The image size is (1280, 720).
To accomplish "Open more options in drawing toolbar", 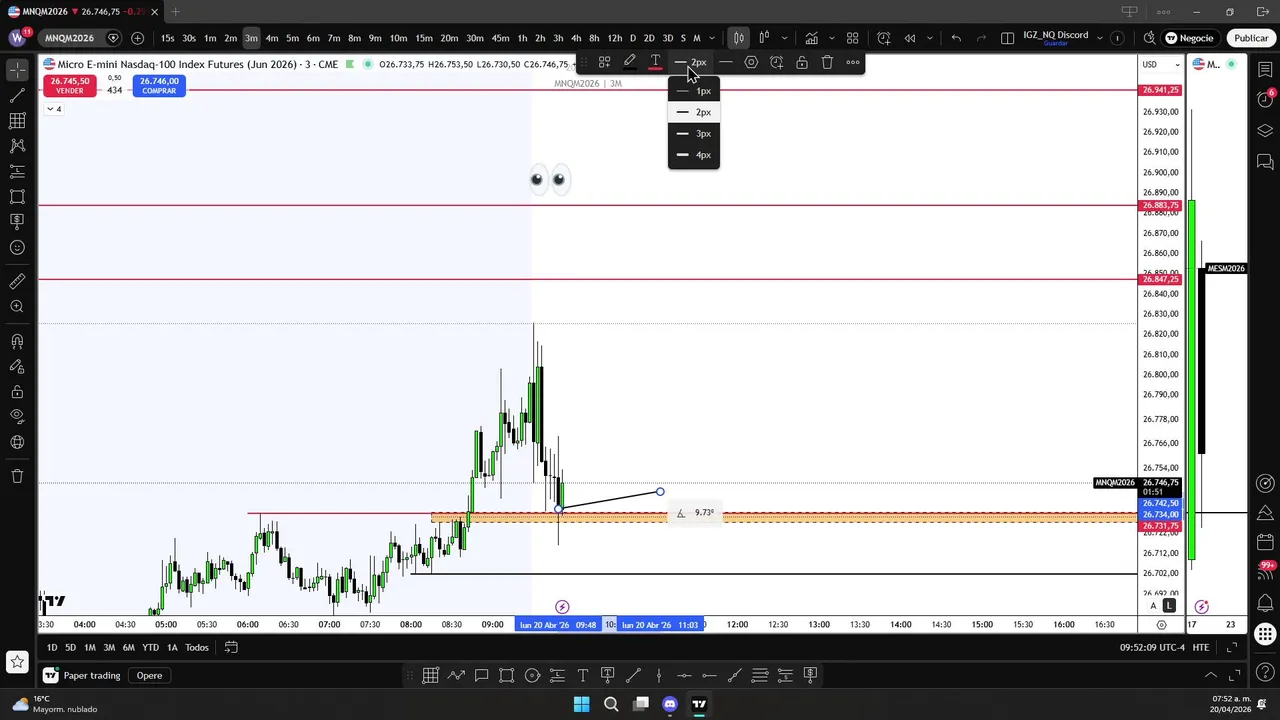I will coord(853,62).
